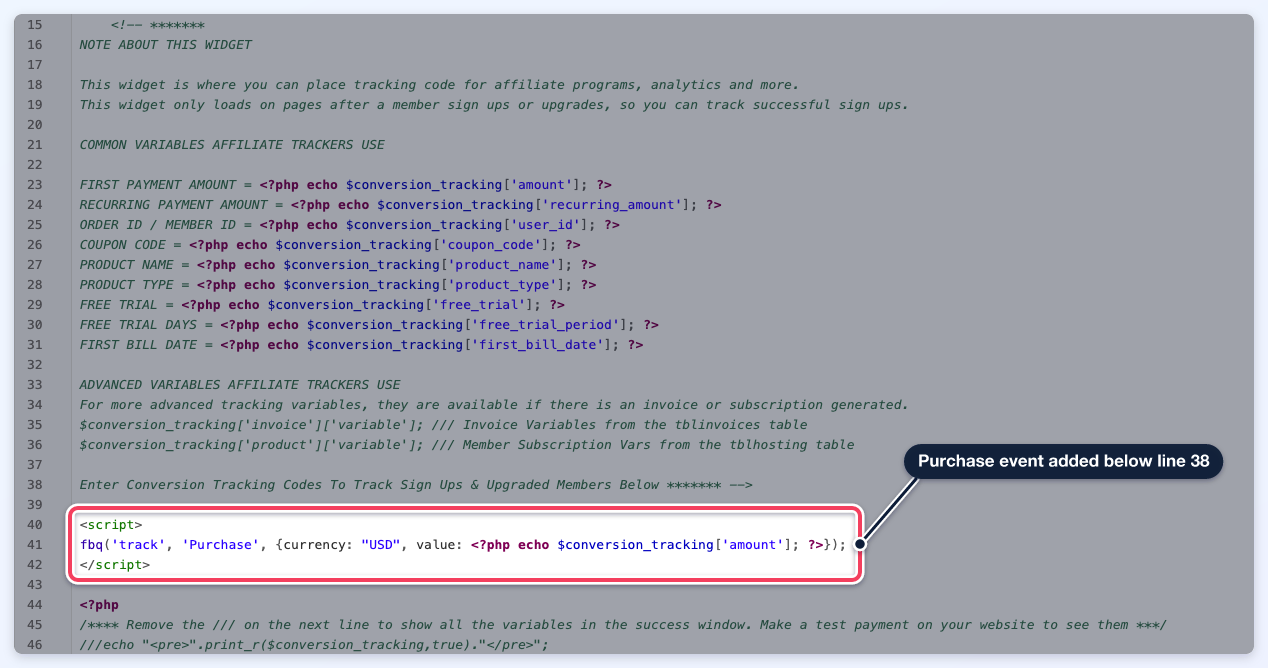1268x668 pixels.
Task: Click 'ADVANCED VARIABLES AFFILIATE TRACKERS USE' line
Action: click(x=240, y=385)
